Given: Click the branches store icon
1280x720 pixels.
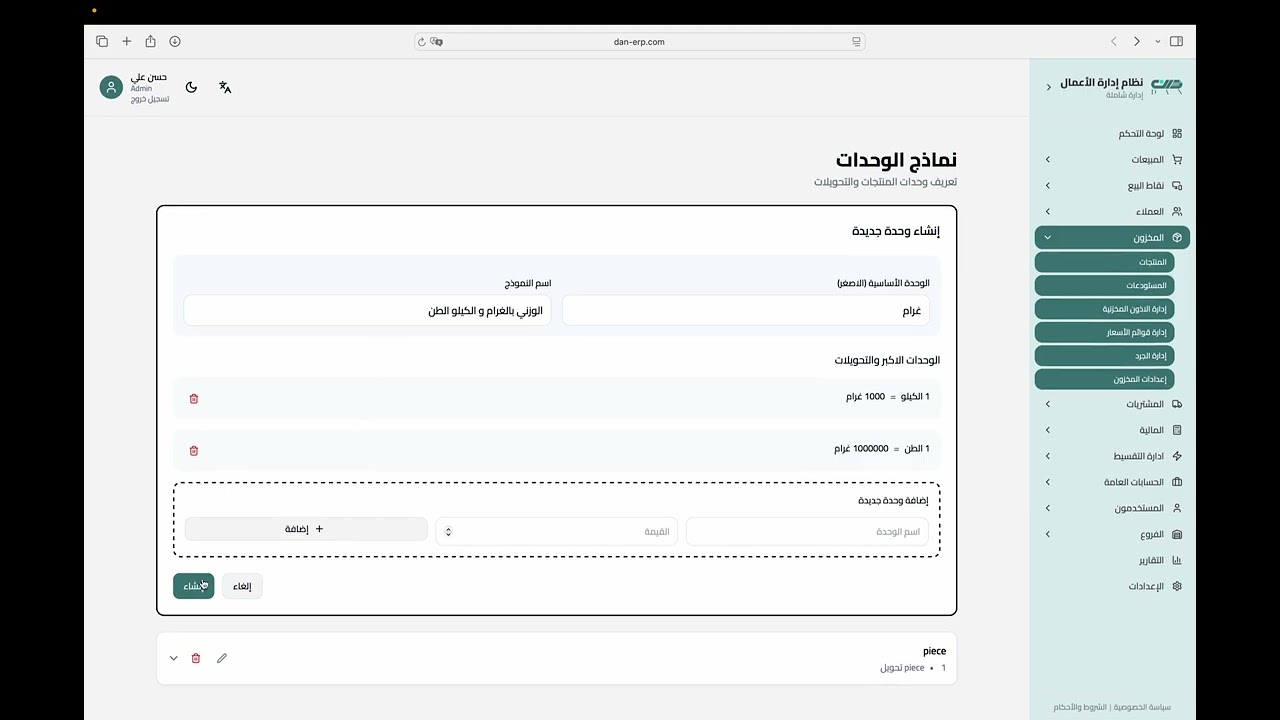Looking at the screenshot, I should [x=1177, y=534].
